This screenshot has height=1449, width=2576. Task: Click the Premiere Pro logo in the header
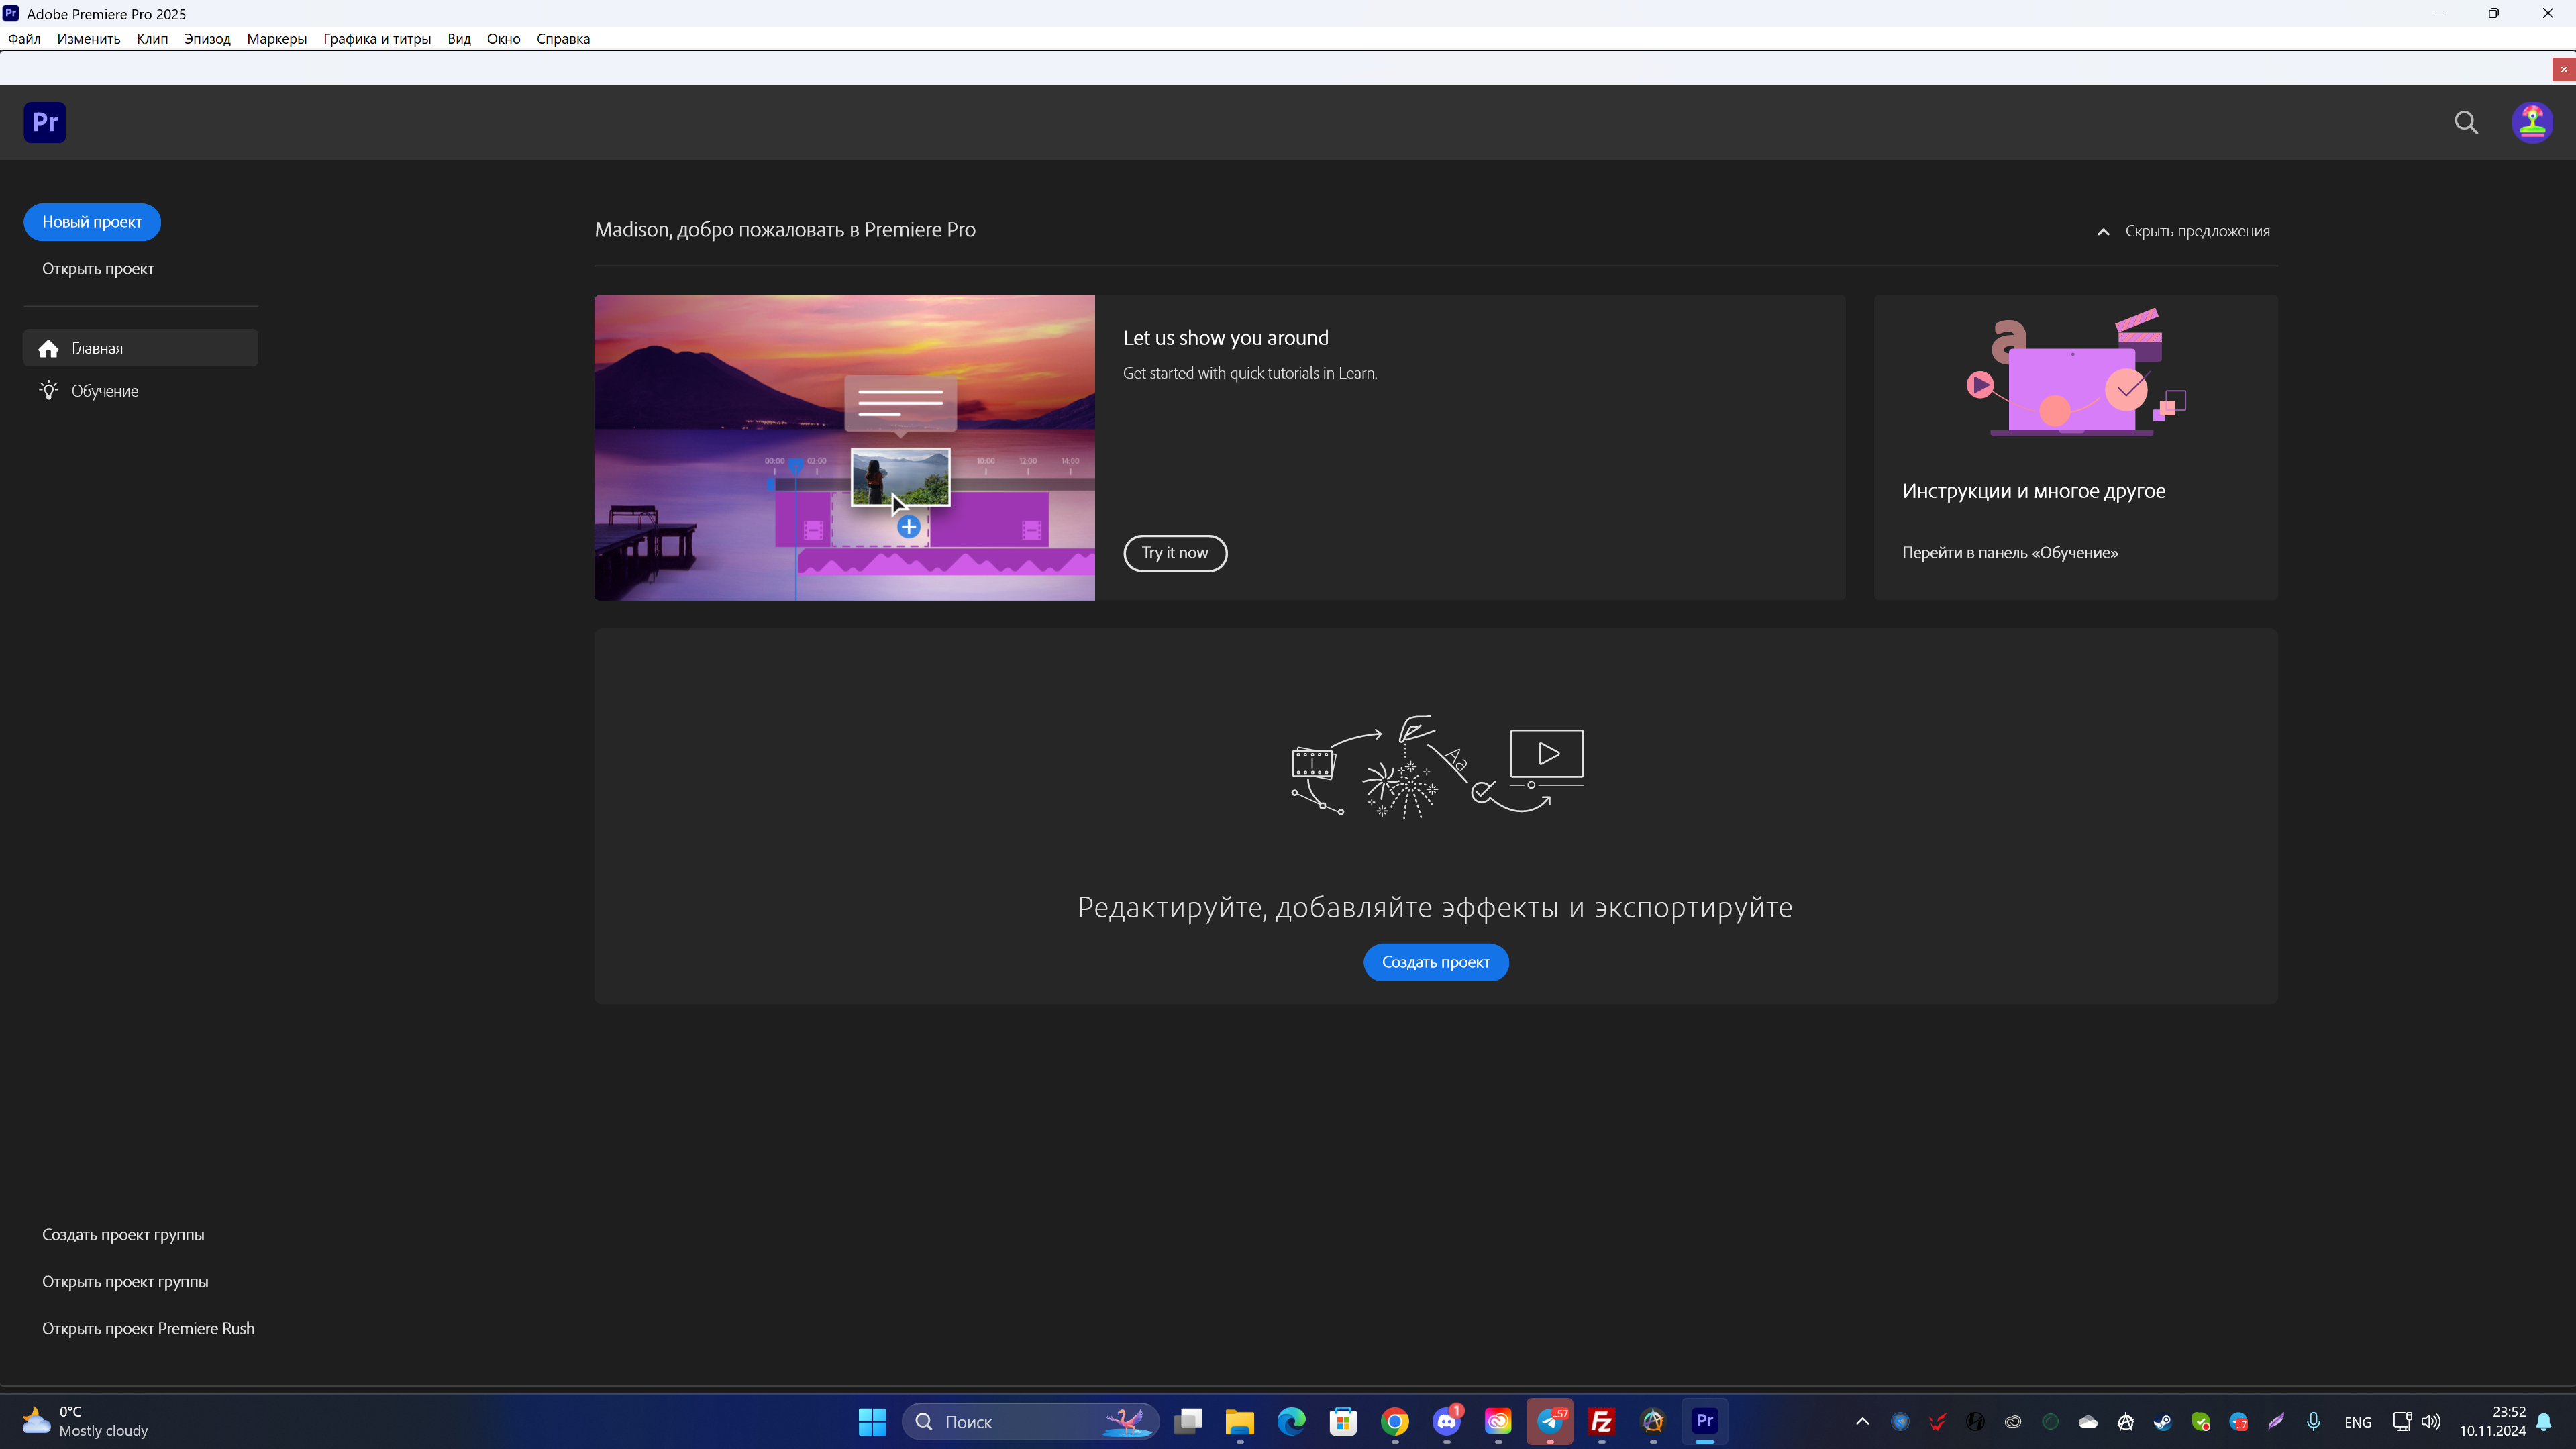[44, 122]
